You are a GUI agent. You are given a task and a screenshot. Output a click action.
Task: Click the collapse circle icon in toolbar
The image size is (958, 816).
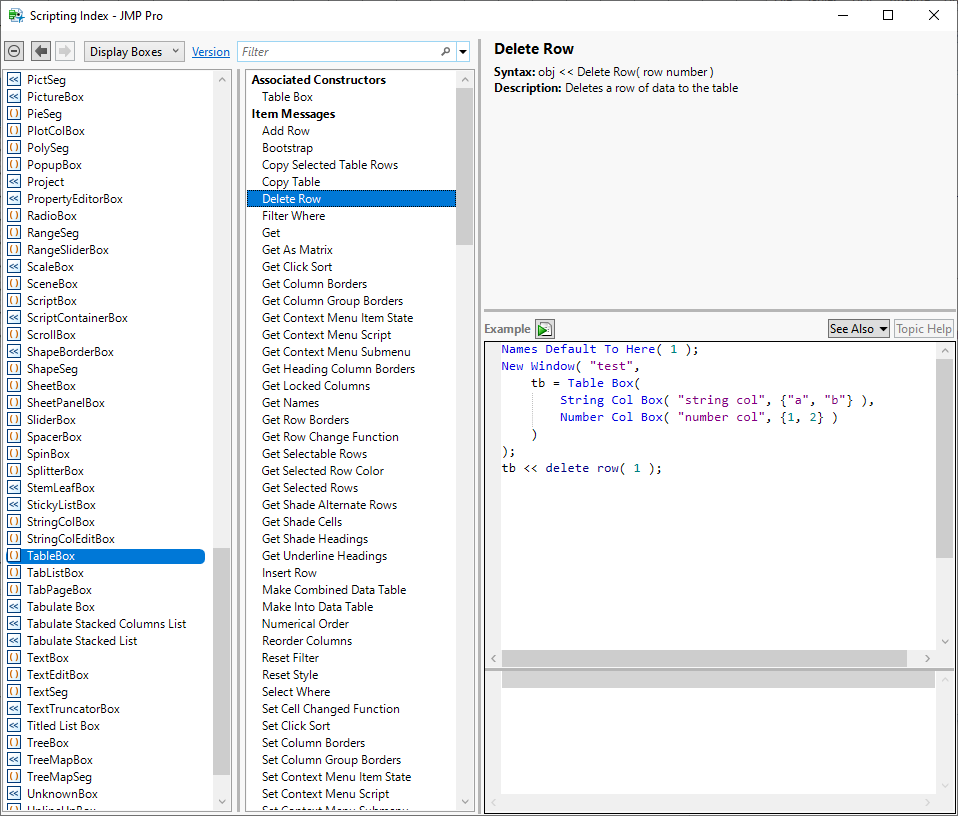tap(14, 51)
